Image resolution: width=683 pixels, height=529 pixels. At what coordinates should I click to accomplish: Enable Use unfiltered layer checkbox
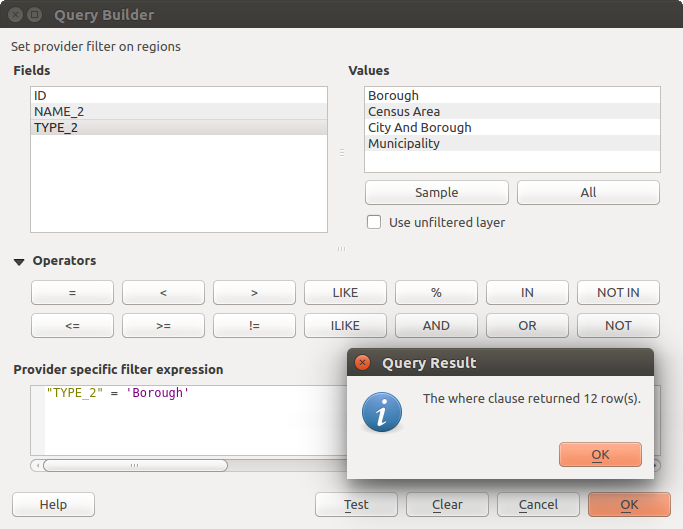pyautogui.click(x=375, y=222)
